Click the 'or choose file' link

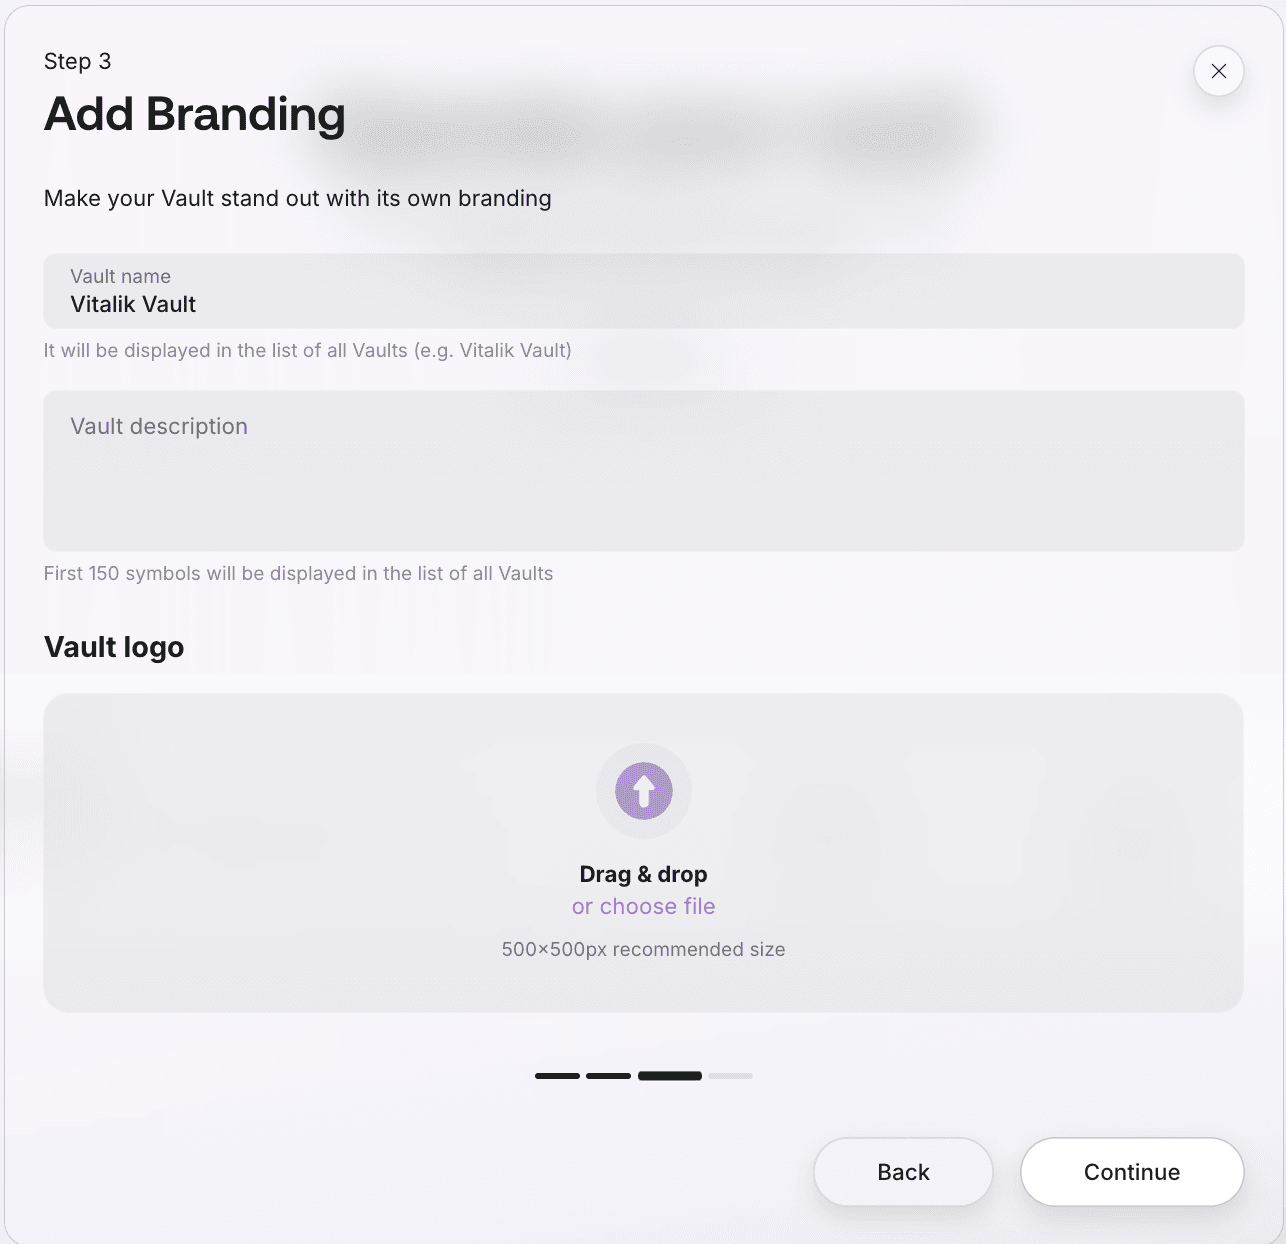[643, 906]
